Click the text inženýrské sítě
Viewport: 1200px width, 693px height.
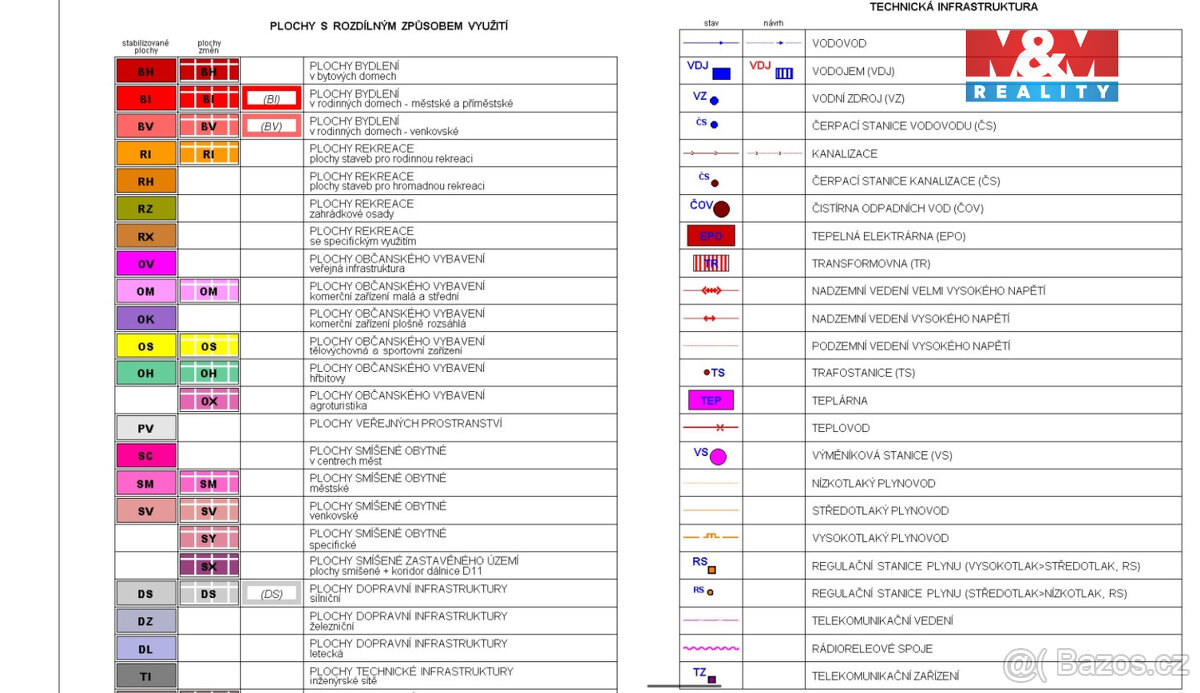[345, 681]
